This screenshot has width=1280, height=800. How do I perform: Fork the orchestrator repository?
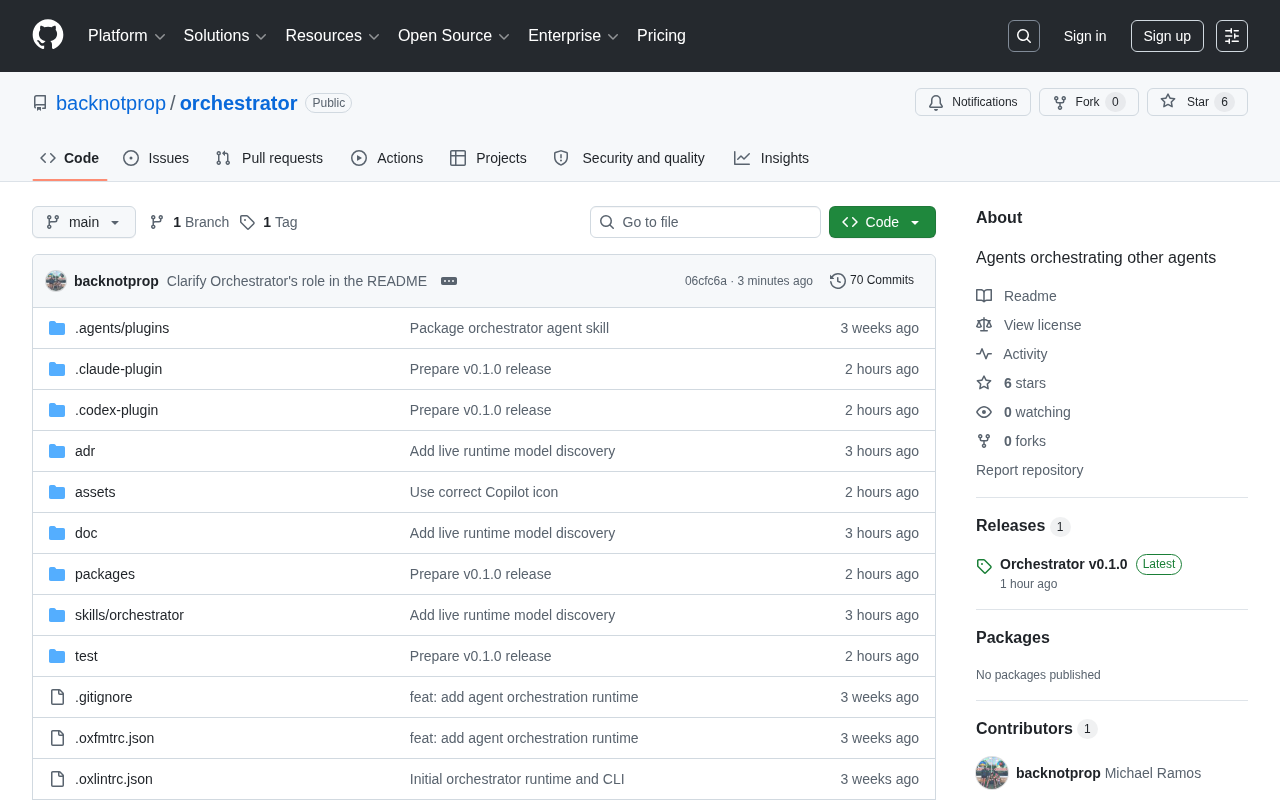click(1089, 102)
